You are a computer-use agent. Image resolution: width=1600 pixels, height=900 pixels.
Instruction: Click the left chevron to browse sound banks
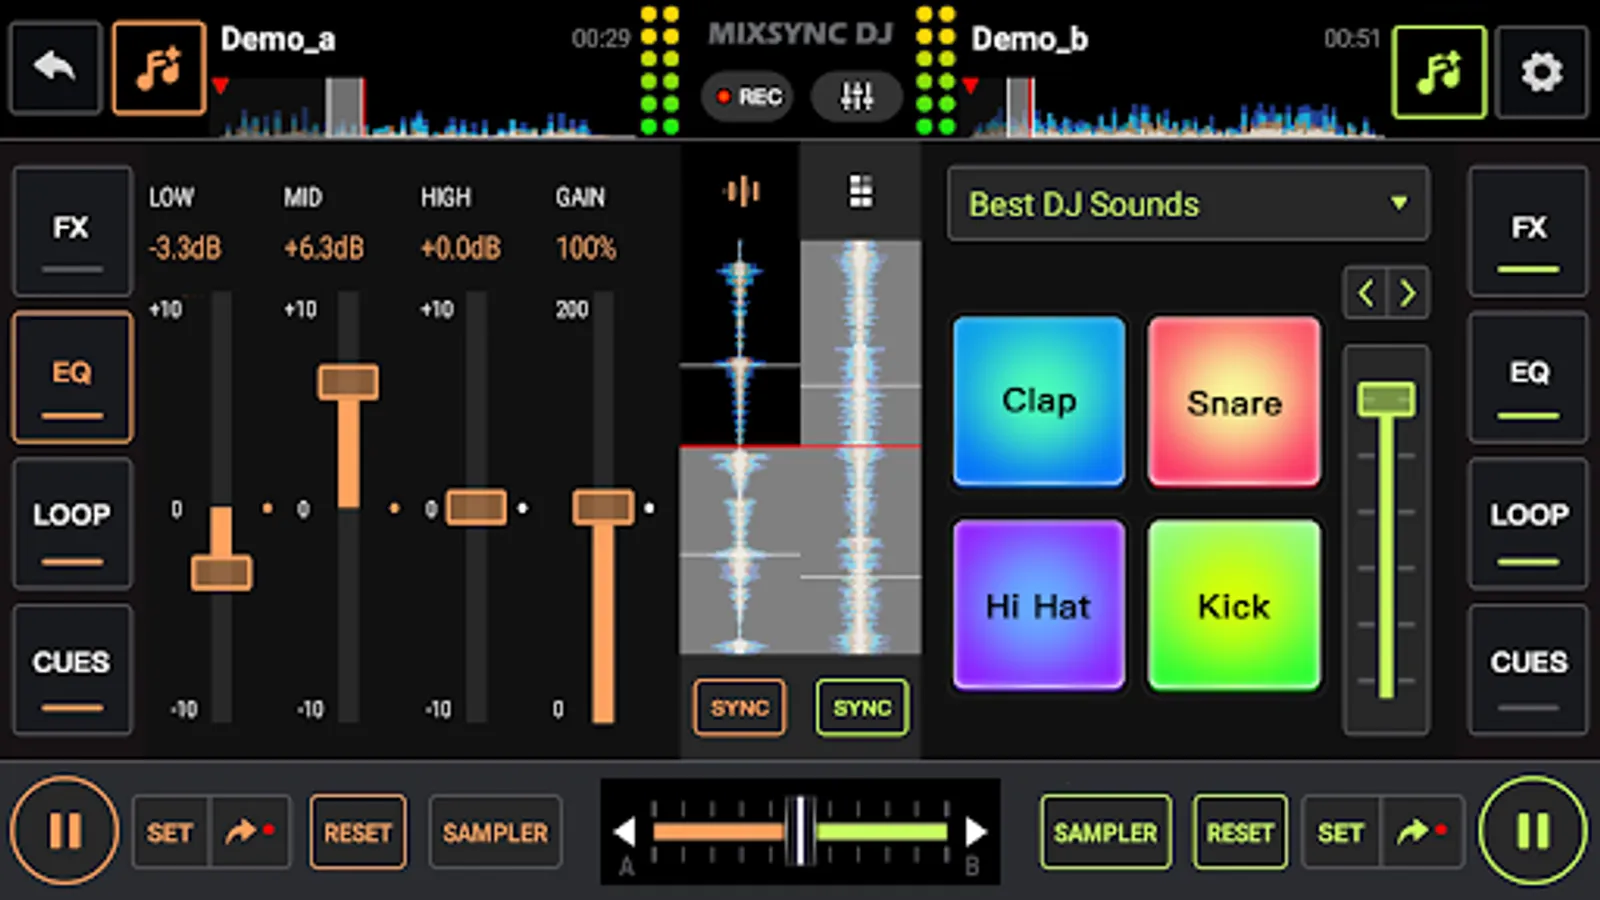(1365, 292)
